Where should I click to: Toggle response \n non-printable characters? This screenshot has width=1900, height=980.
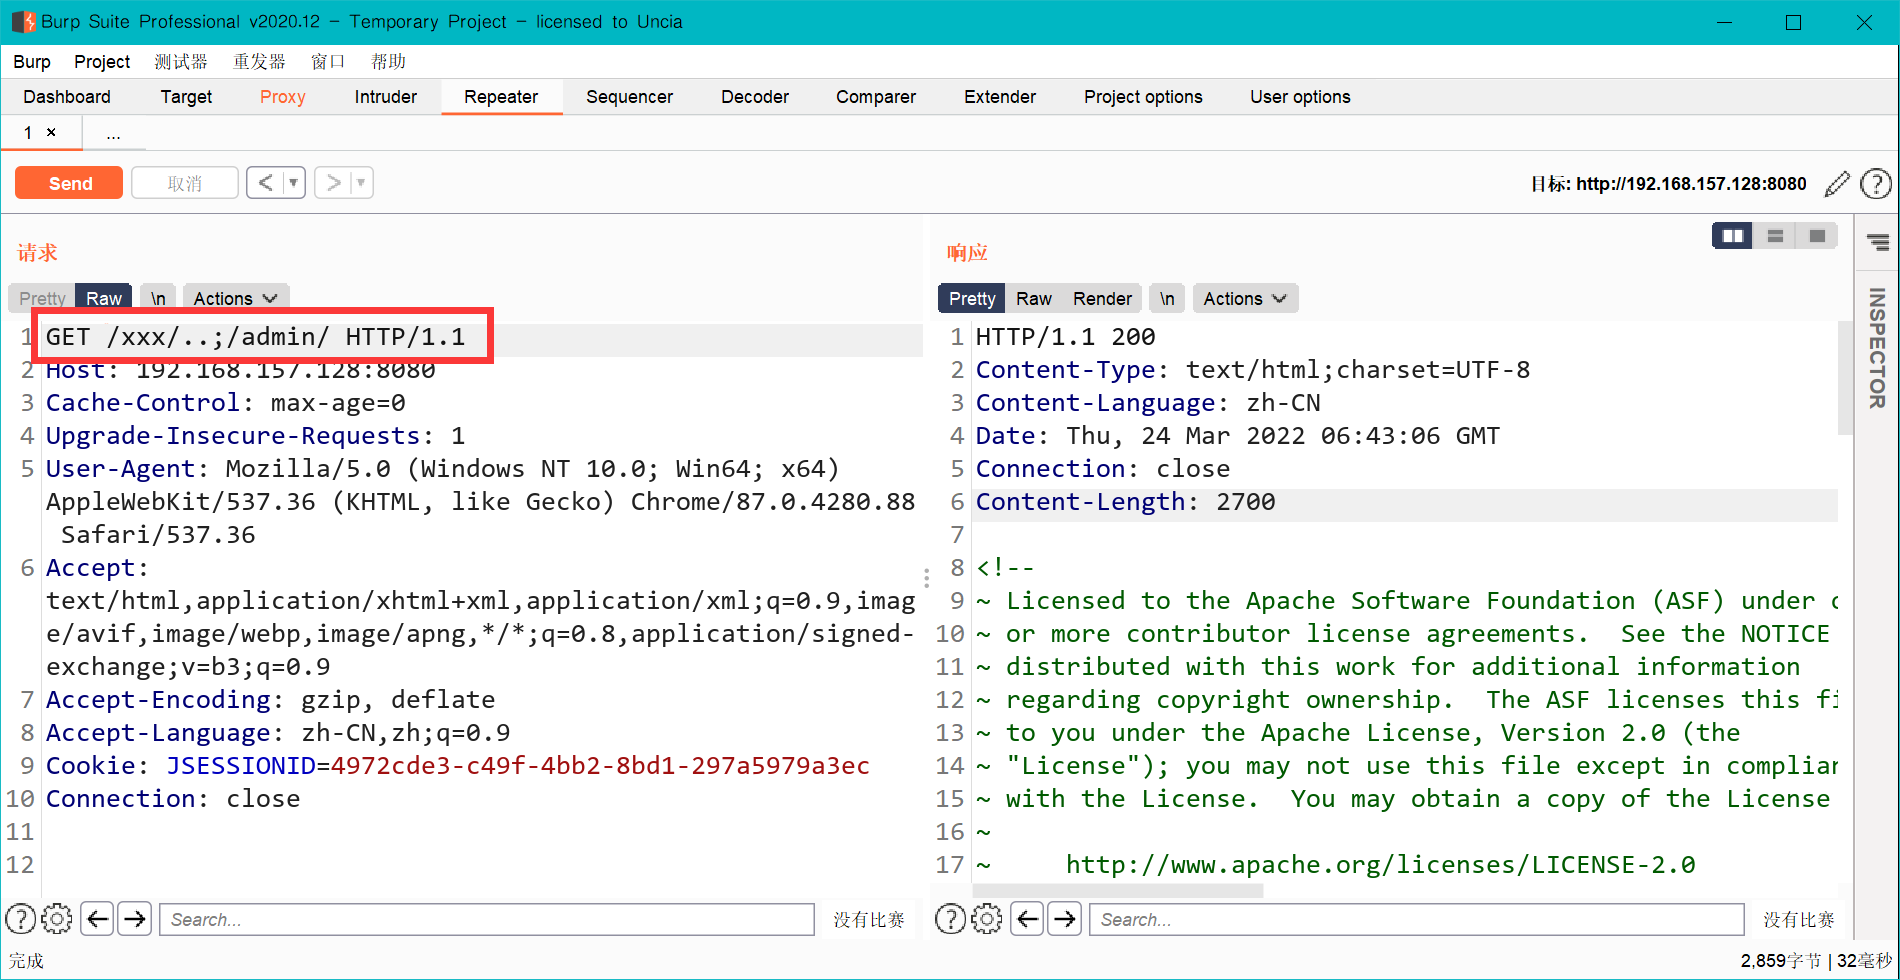click(x=1167, y=298)
